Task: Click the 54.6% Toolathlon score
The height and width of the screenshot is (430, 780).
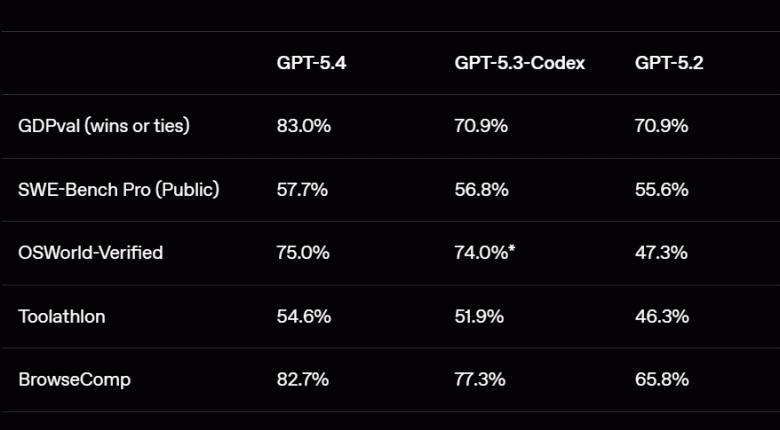Action: pos(303,316)
